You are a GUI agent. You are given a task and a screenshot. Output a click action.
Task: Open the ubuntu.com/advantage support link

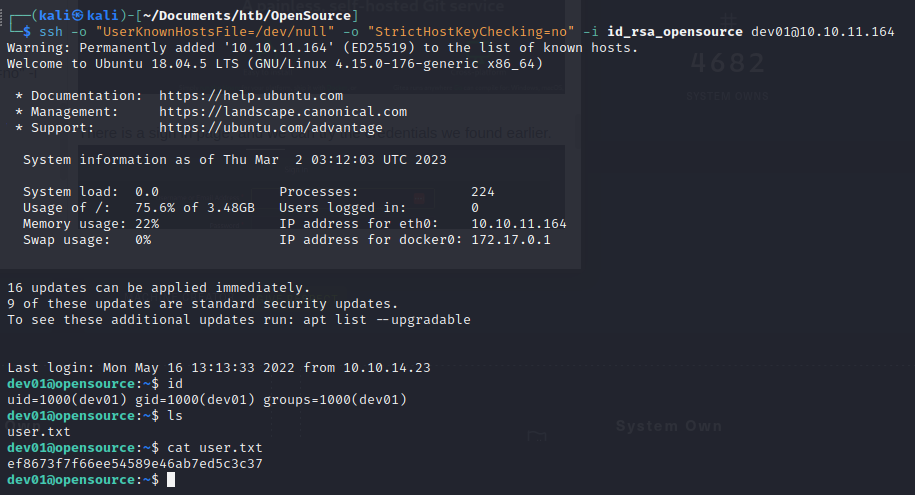(x=271, y=127)
